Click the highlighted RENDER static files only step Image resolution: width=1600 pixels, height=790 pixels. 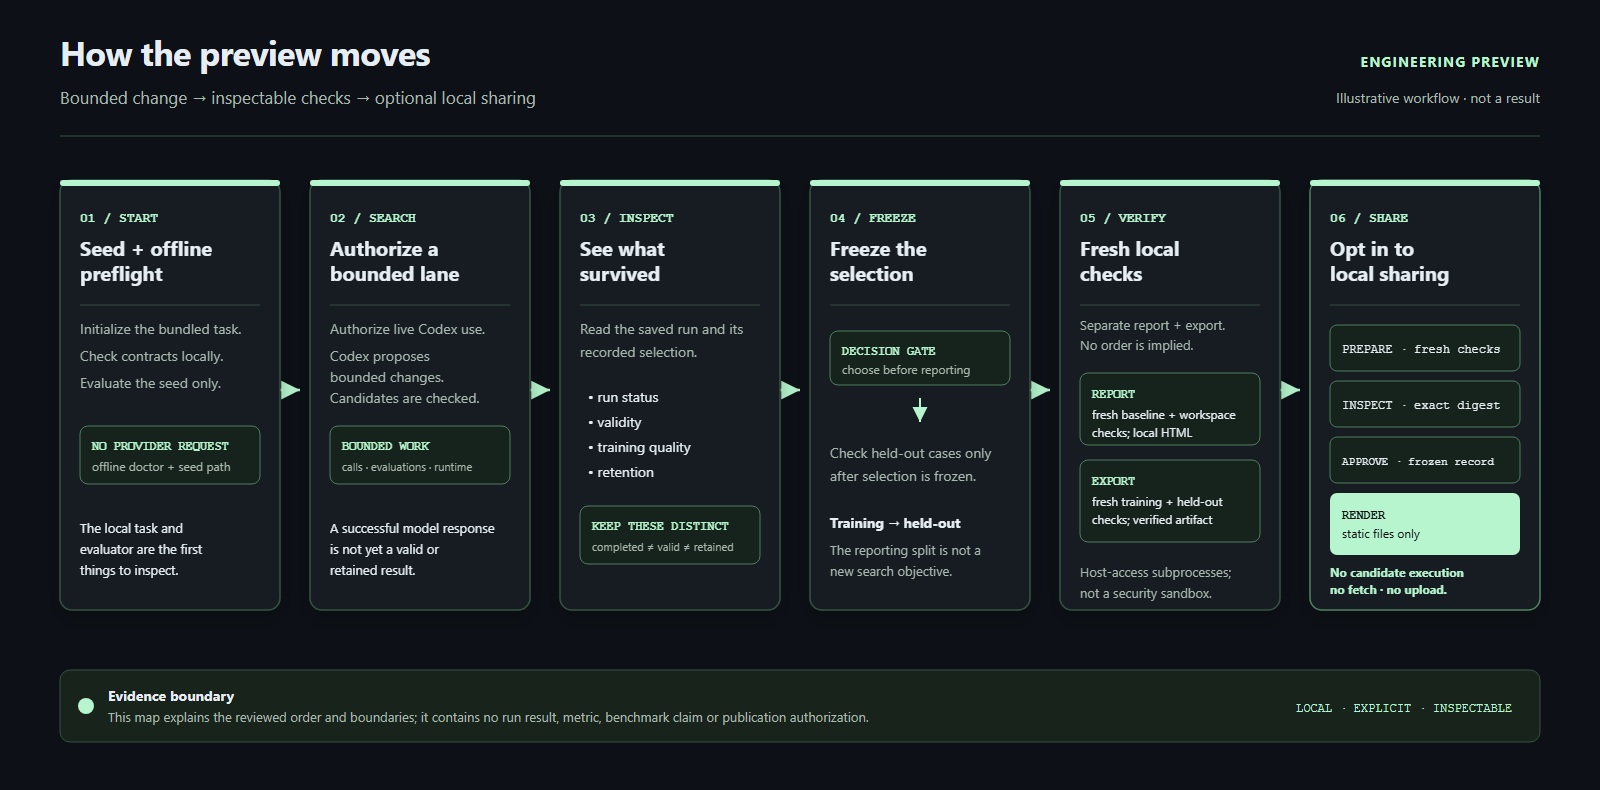pyautogui.click(x=1425, y=524)
